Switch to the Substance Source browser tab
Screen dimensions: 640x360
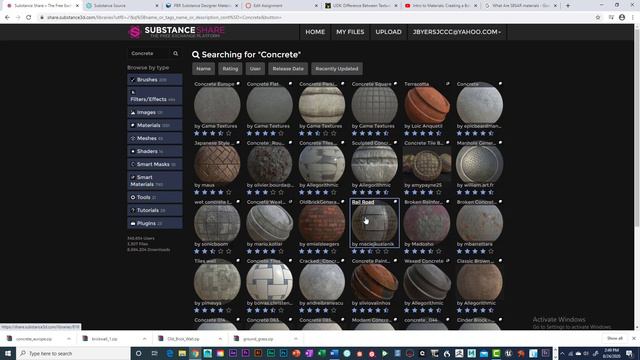pyautogui.click(x=121, y=6)
